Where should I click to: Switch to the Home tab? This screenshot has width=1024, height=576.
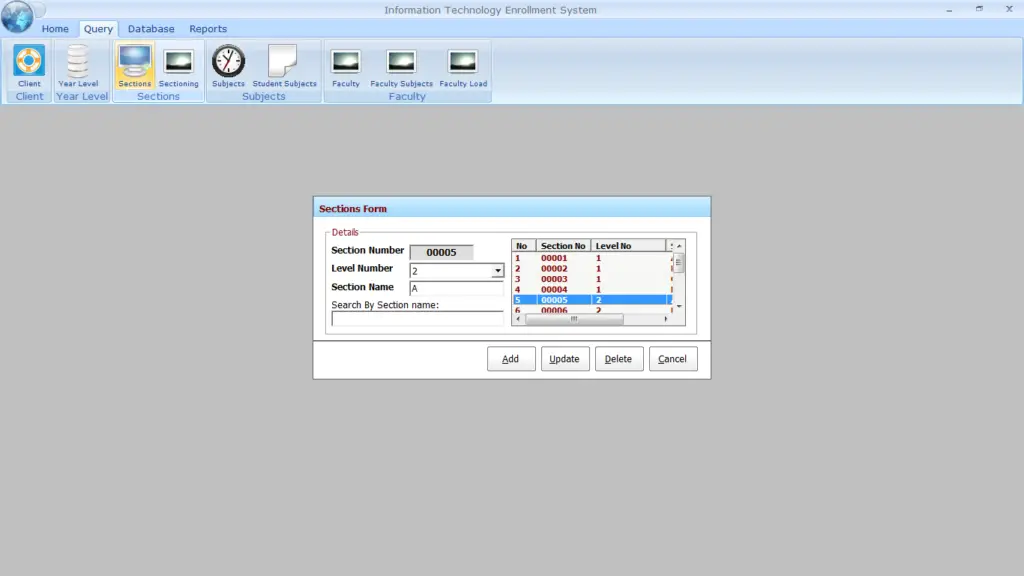coord(55,29)
